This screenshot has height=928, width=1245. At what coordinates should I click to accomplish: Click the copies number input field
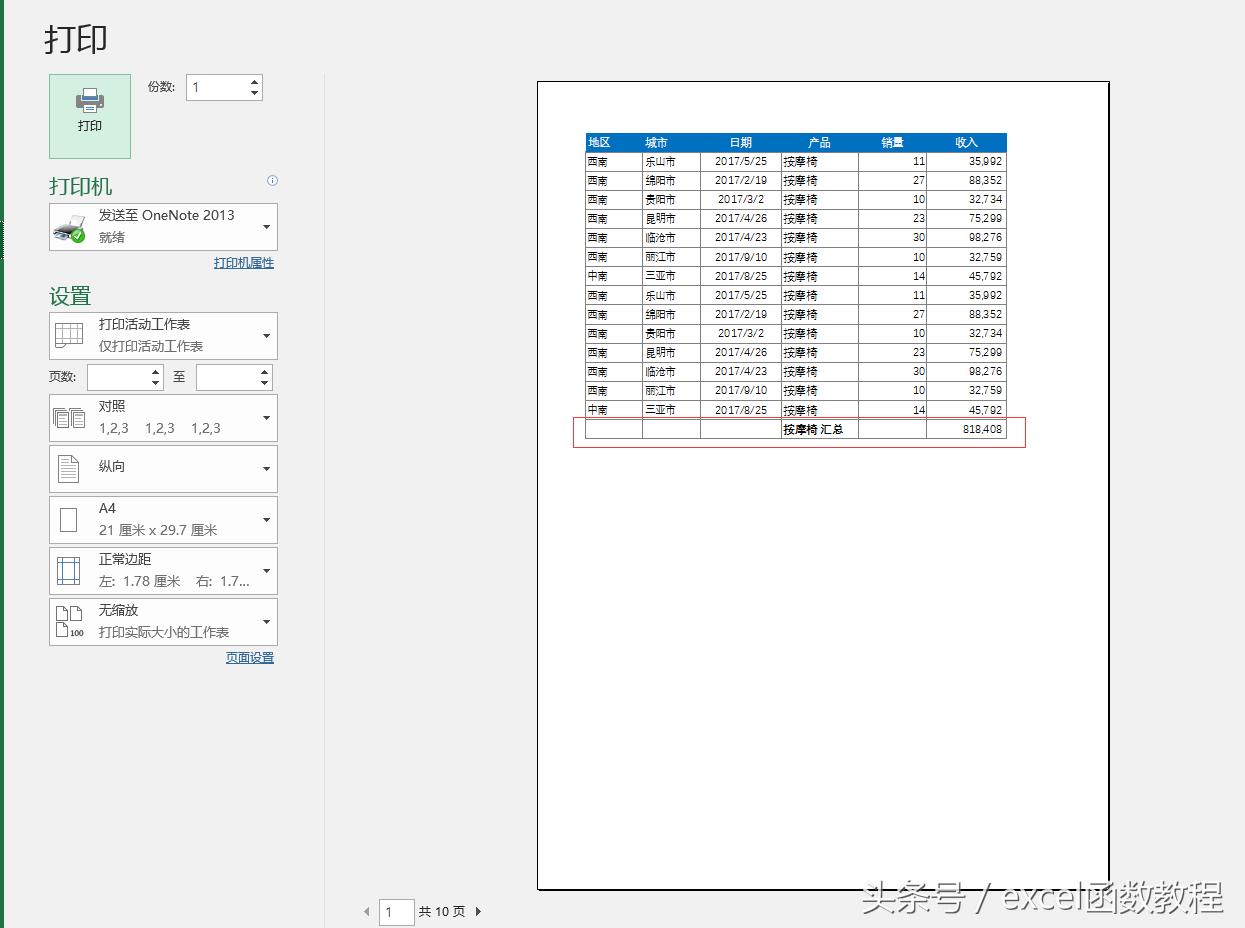(x=215, y=88)
